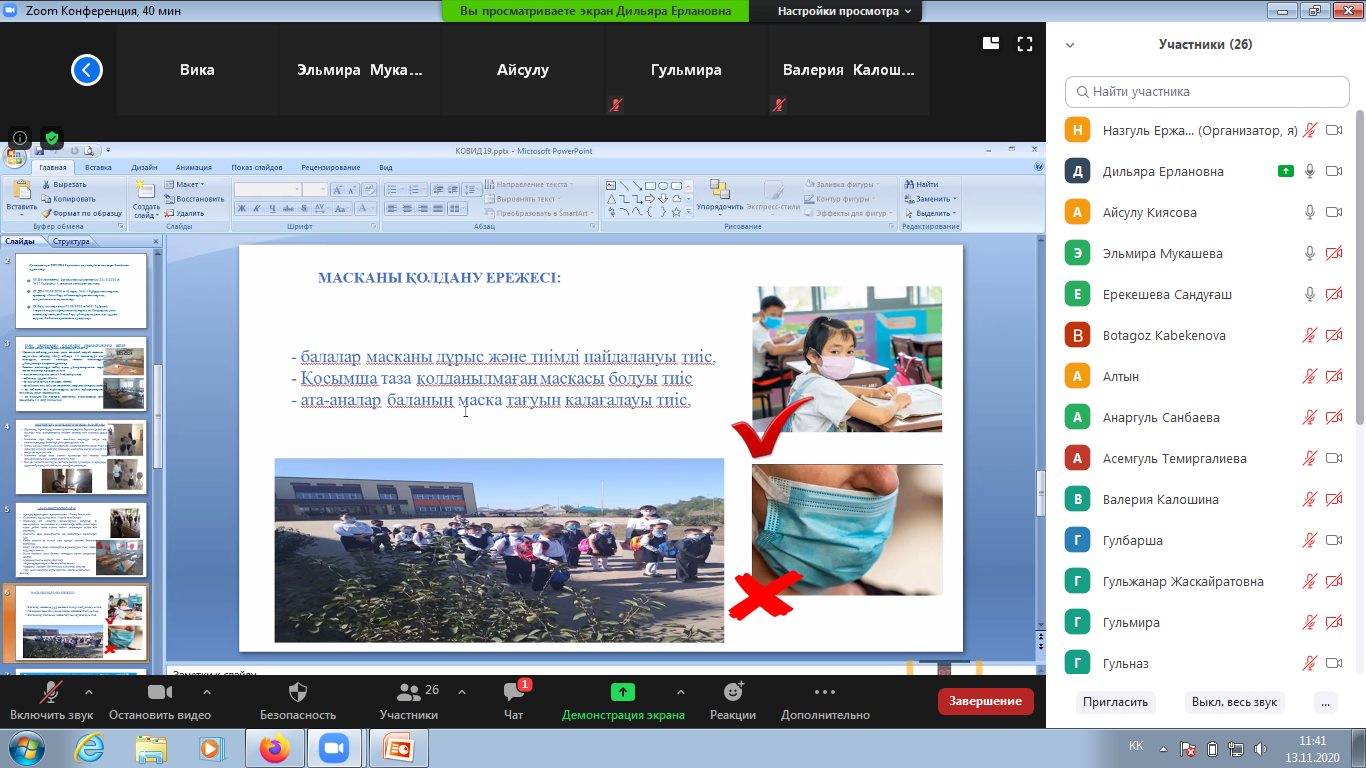Expand Настройки просмотра dropdown
The image size is (1366, 768).
point(844,11)
